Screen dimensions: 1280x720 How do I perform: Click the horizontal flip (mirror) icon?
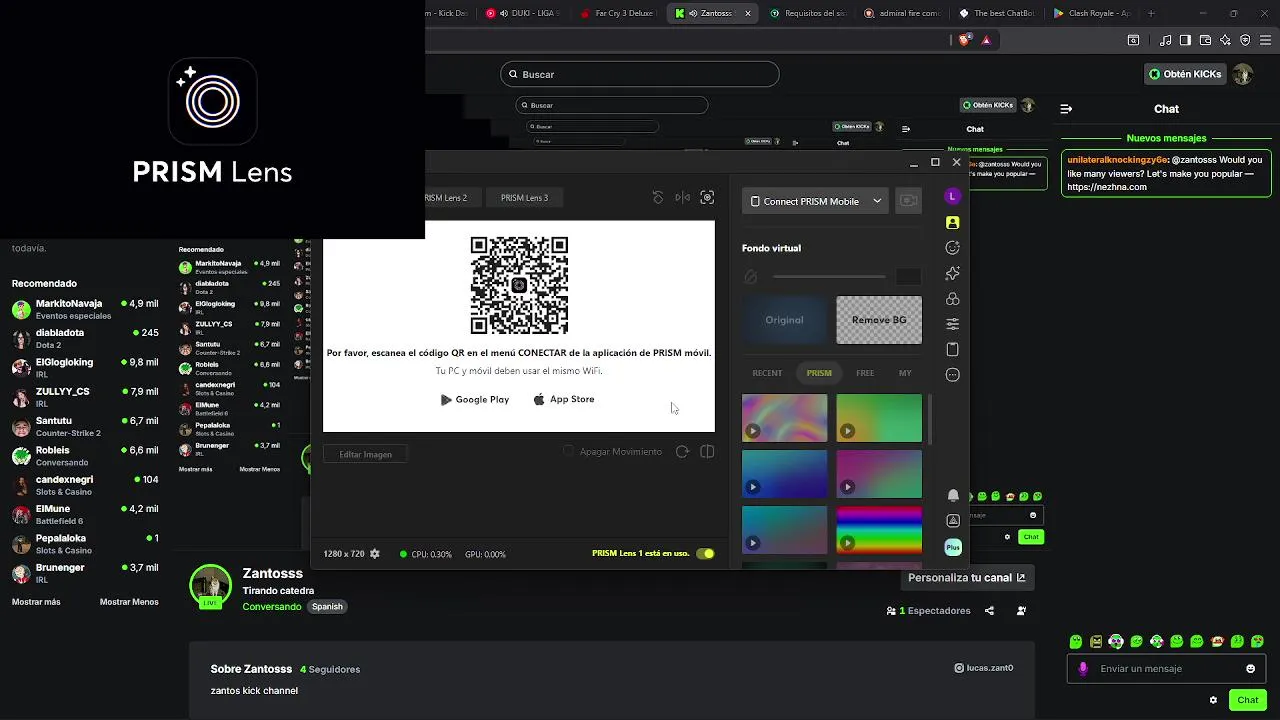coord(683,198)
